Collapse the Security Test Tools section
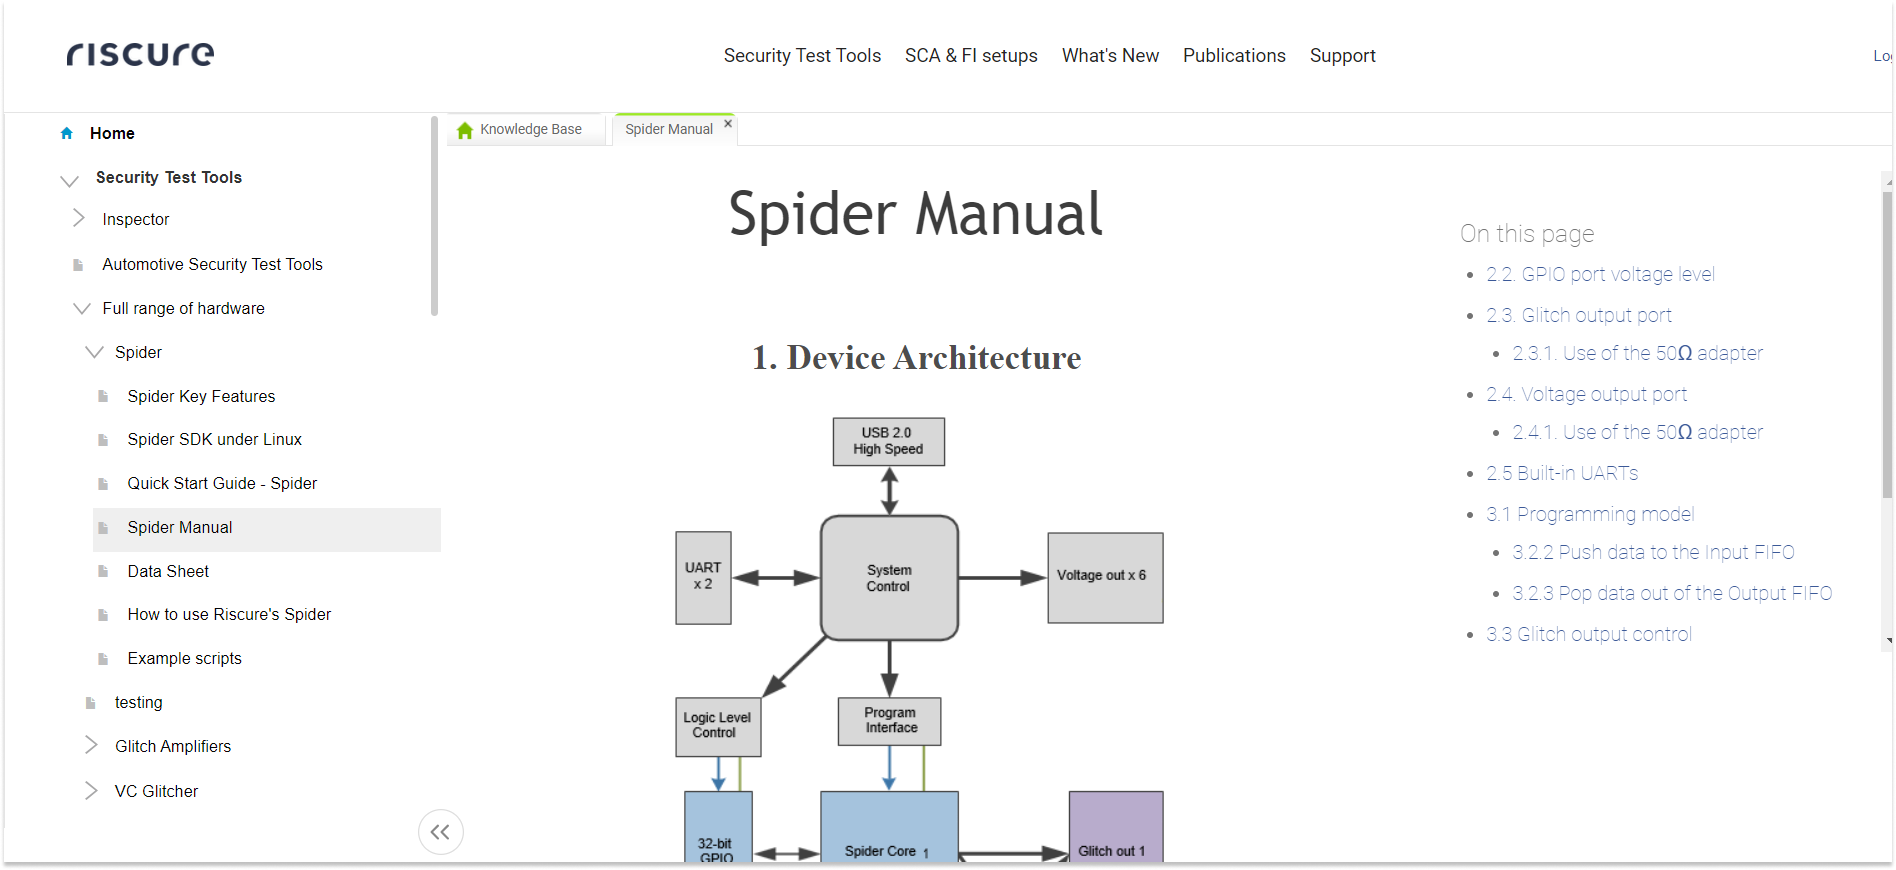The height and width of the screenshot is (870, 1896). 69,180
